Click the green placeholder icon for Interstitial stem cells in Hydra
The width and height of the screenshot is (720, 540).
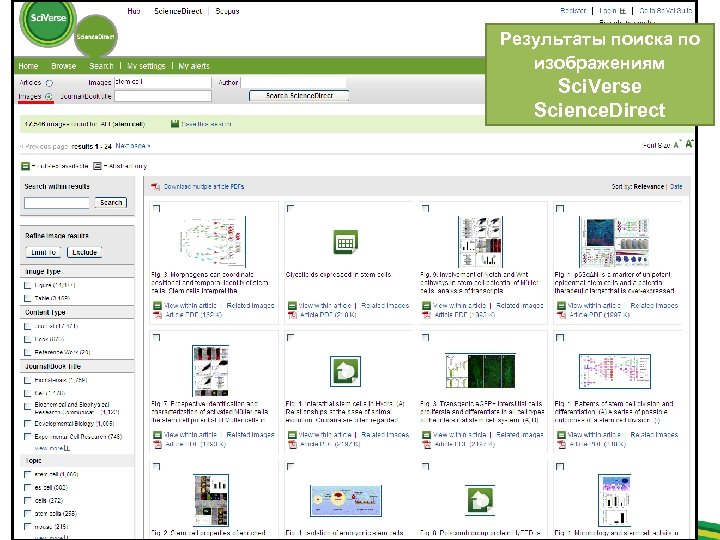point(345,371)
